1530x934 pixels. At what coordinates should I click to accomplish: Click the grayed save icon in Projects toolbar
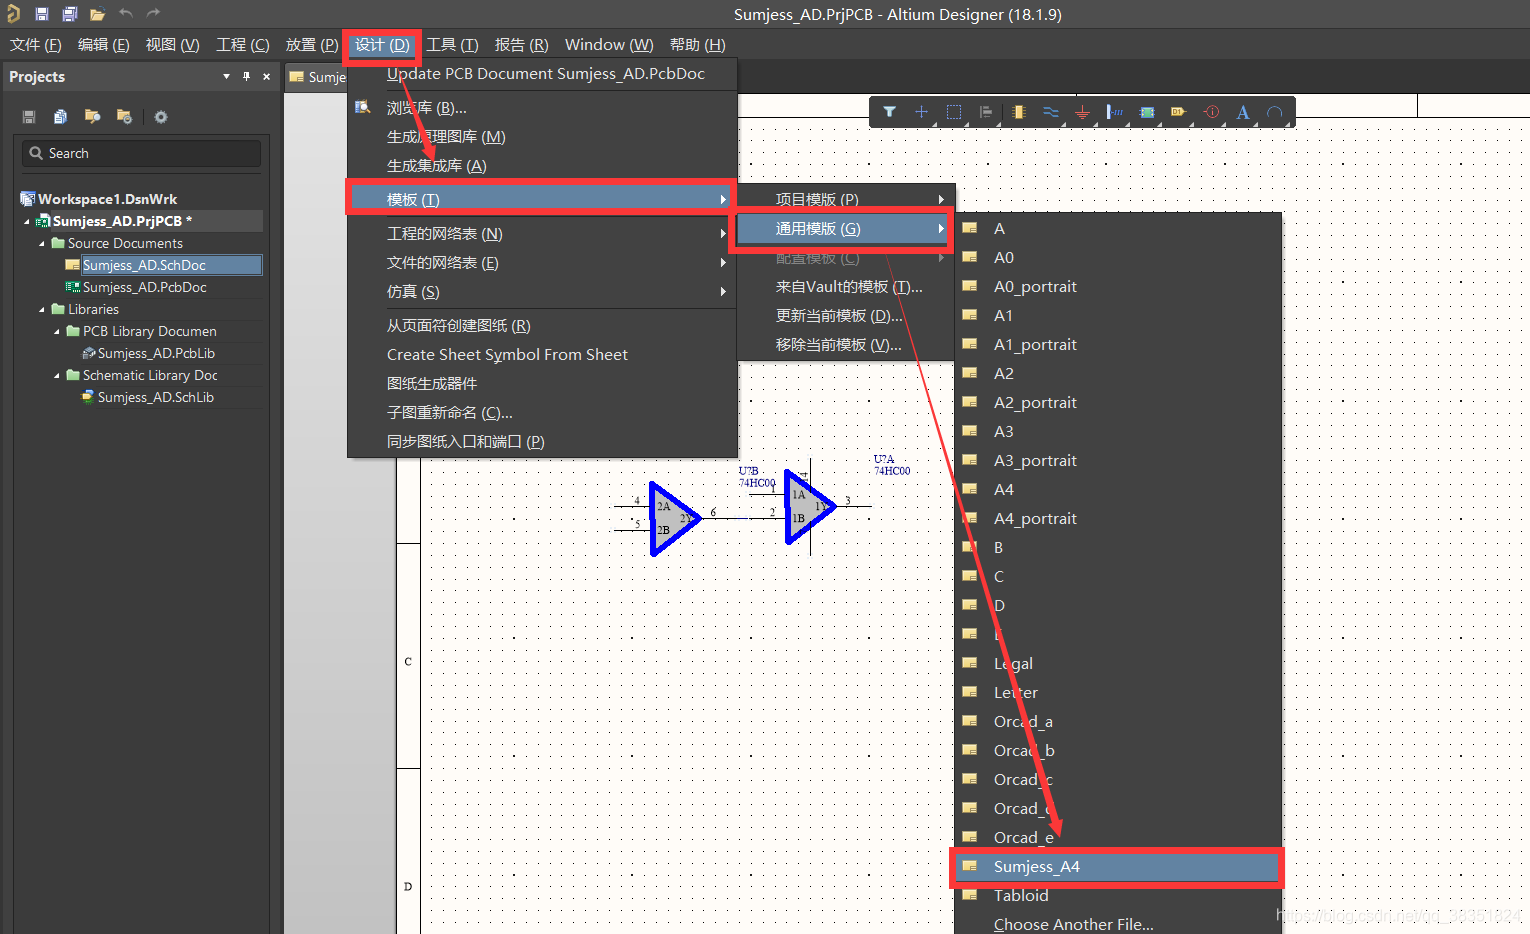pyautogui.click(x=29, y=117)
